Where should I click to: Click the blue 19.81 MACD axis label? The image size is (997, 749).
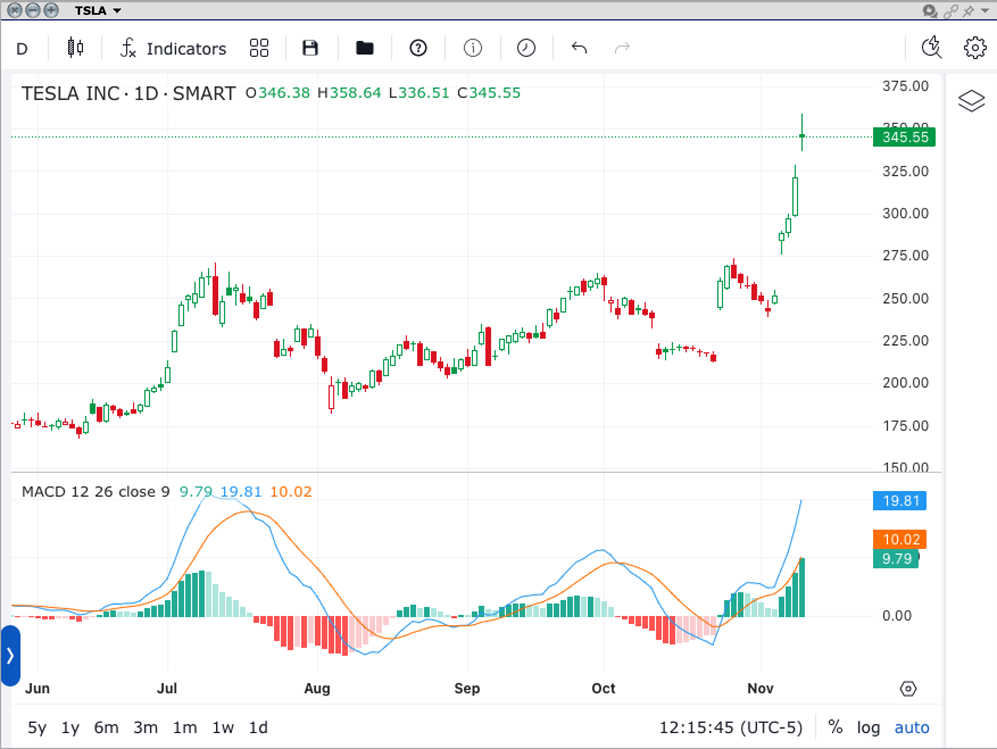[x=900, y=500]
